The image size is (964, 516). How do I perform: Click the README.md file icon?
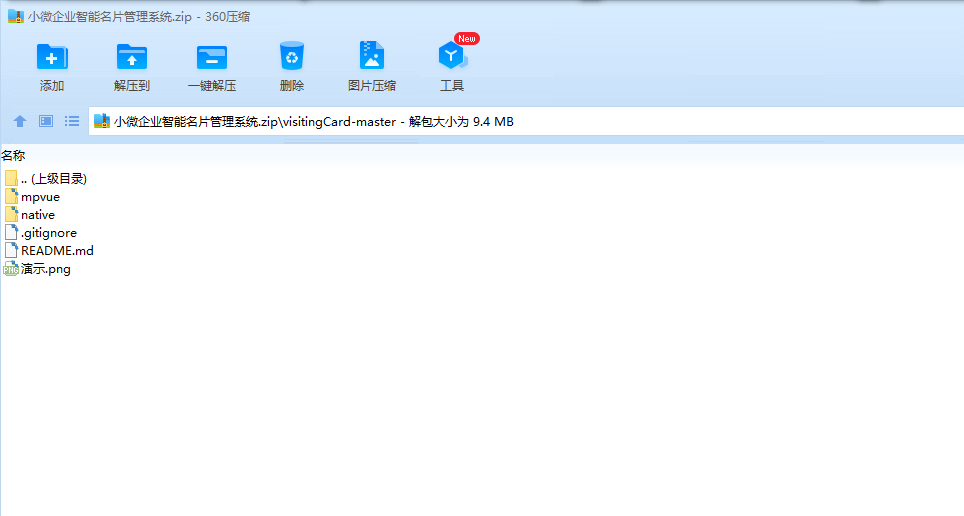pos(11,250)
